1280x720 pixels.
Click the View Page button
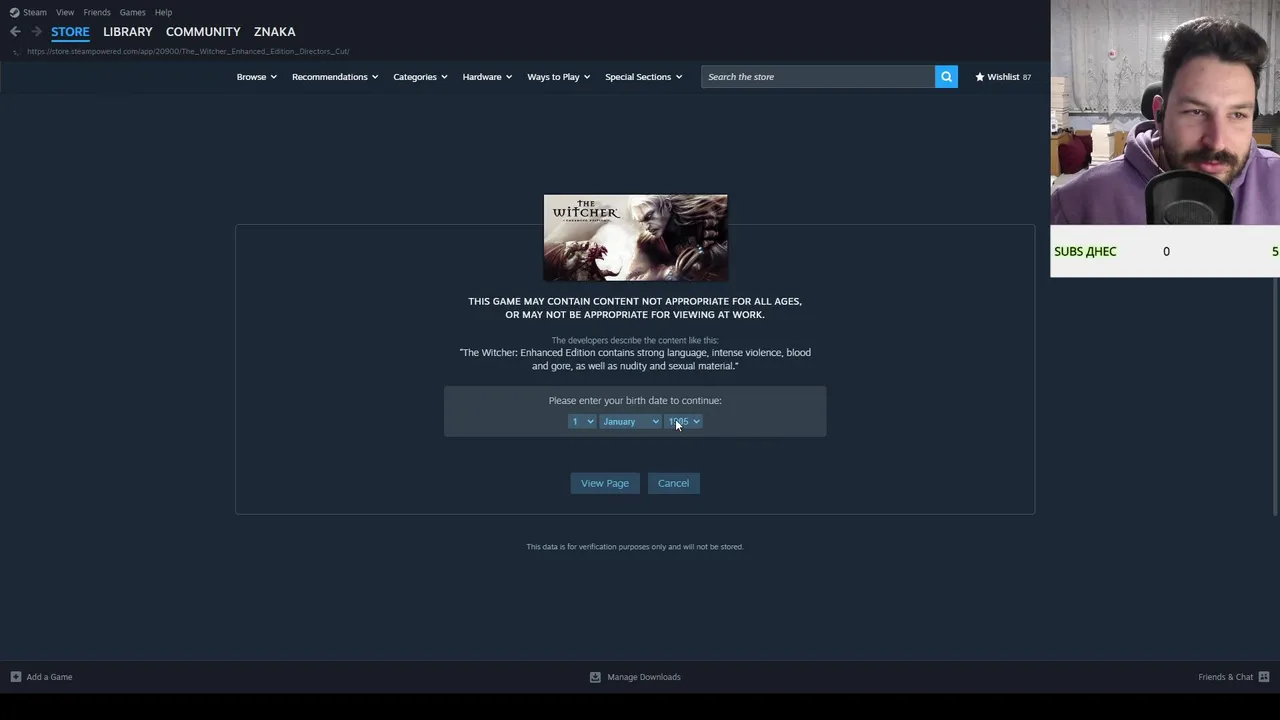[605, 483]
